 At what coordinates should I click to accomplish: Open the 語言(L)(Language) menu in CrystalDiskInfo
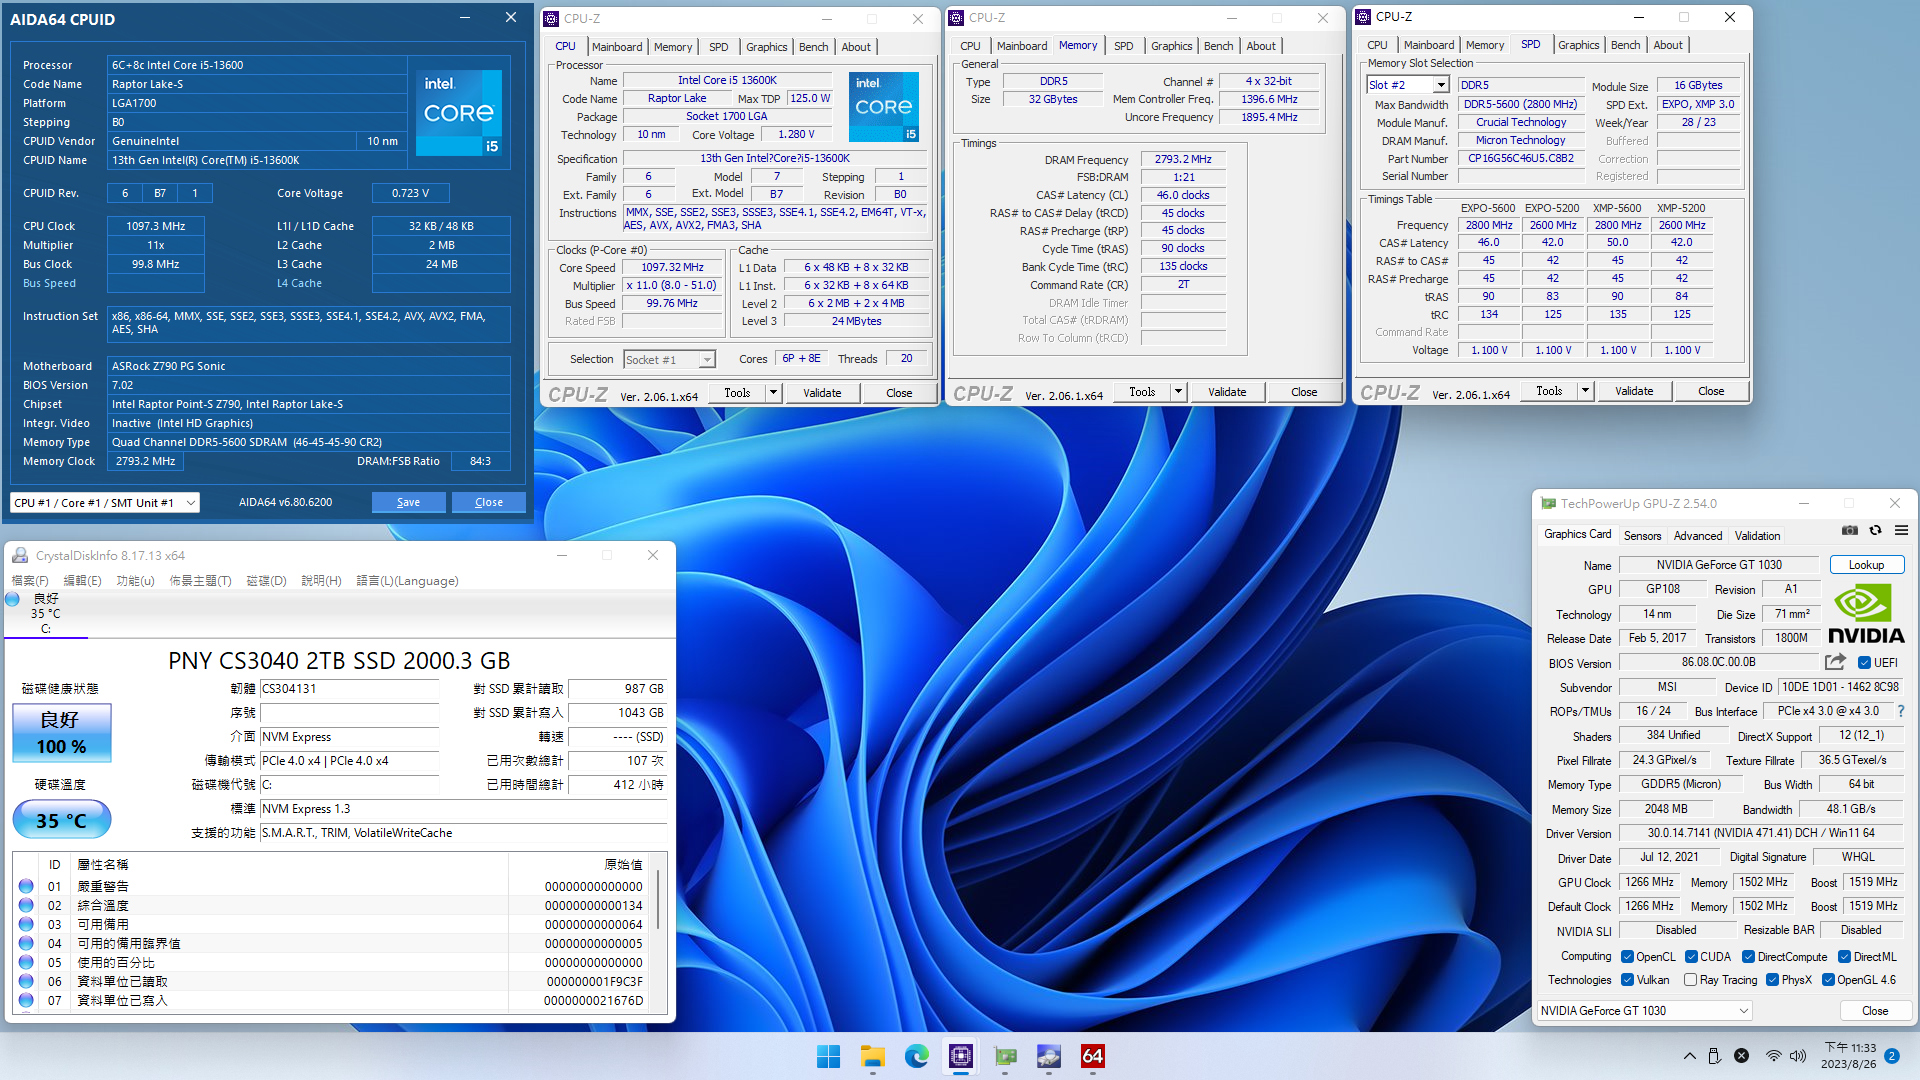407,581
